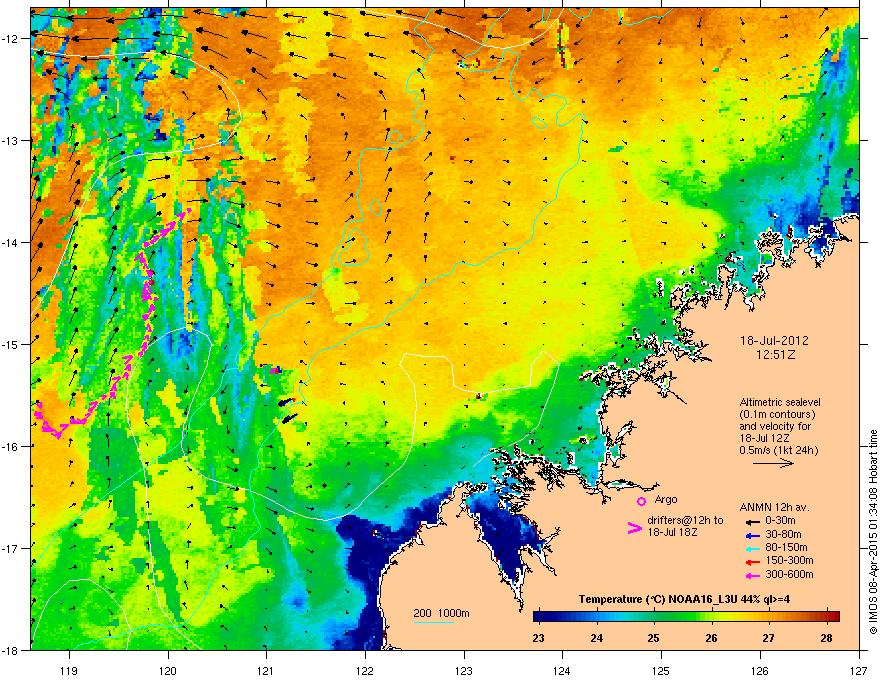
Task: Click the cyan 80-150m ANMN arrow symbol
Action: [x=752, y=548]
